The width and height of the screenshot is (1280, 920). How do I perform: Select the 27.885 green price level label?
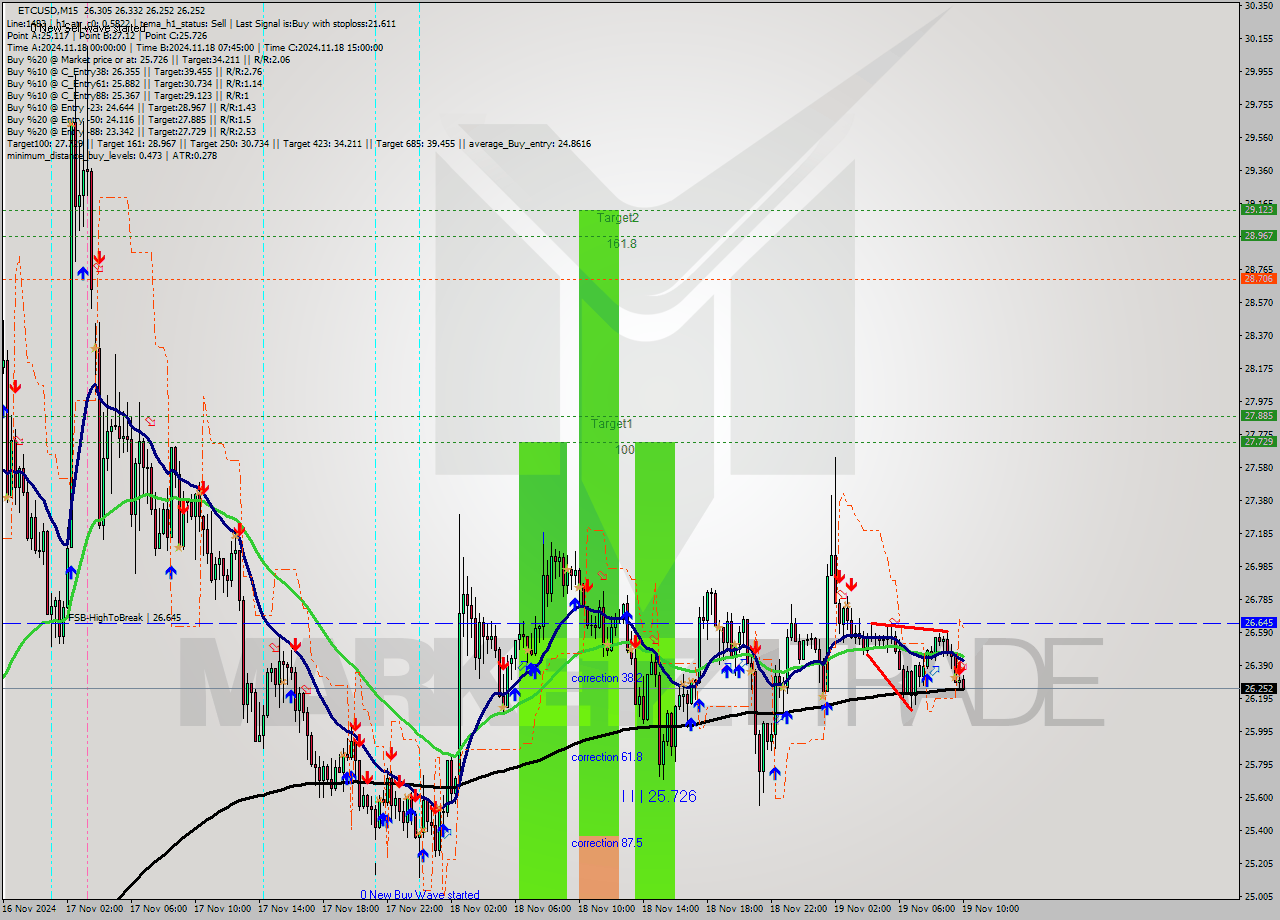coord(1258,416)
